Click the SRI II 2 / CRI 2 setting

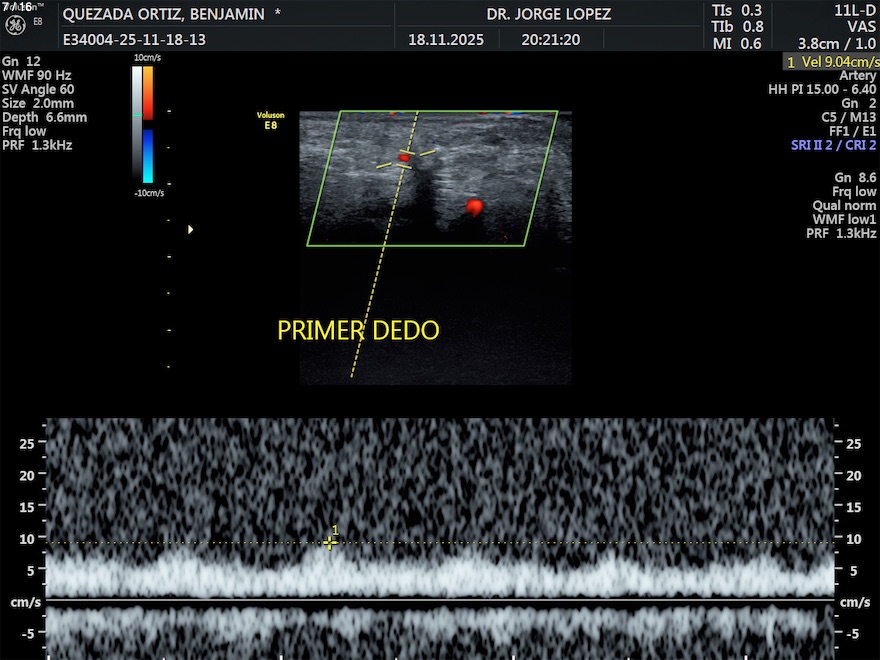[833, 145]
